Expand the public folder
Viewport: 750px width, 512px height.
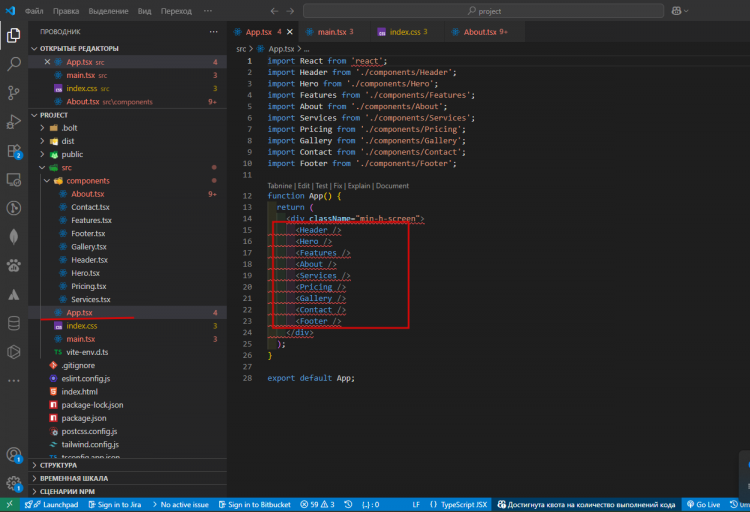[x=42, y=154]
